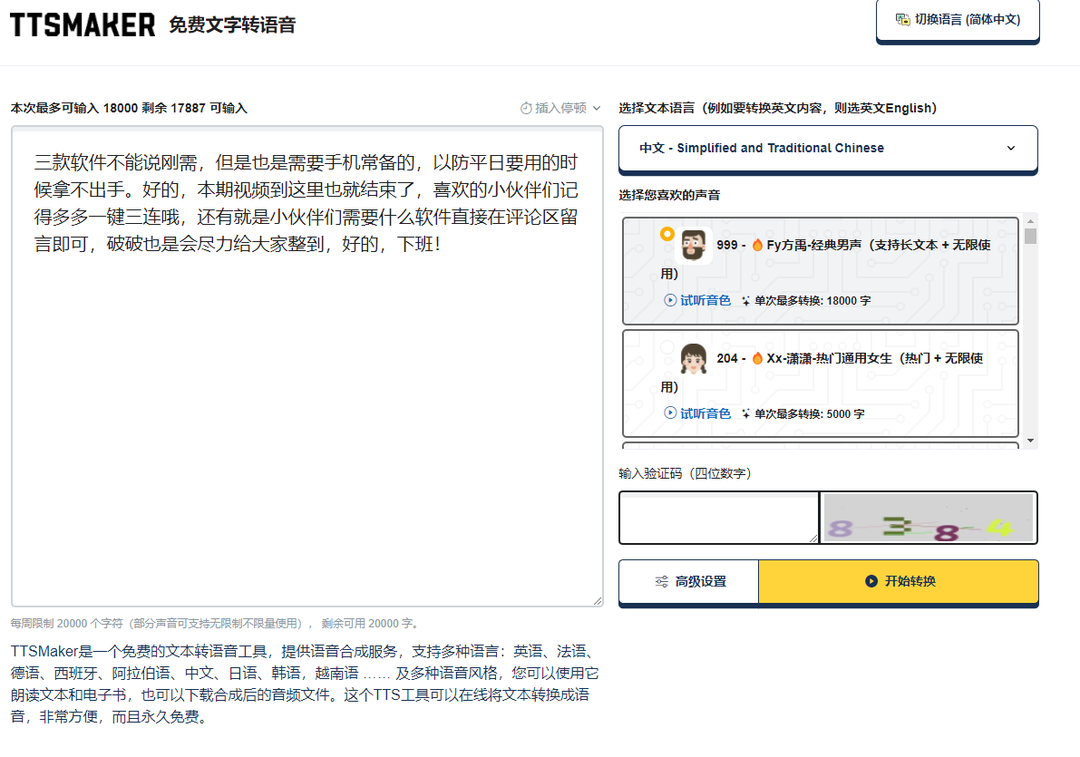Open the 中文 - Simplified and Traditional Chinese dropdown
Image resolution: width=1080 pixels, height=757 pixels.
click(x=828, y=148)
